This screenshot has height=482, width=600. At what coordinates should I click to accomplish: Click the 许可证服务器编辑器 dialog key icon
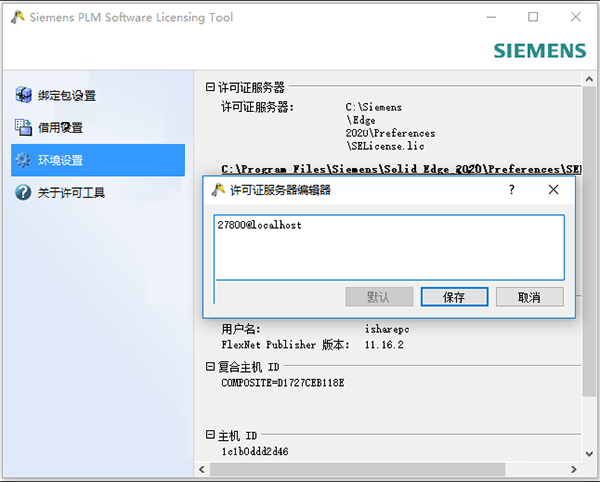218,190
